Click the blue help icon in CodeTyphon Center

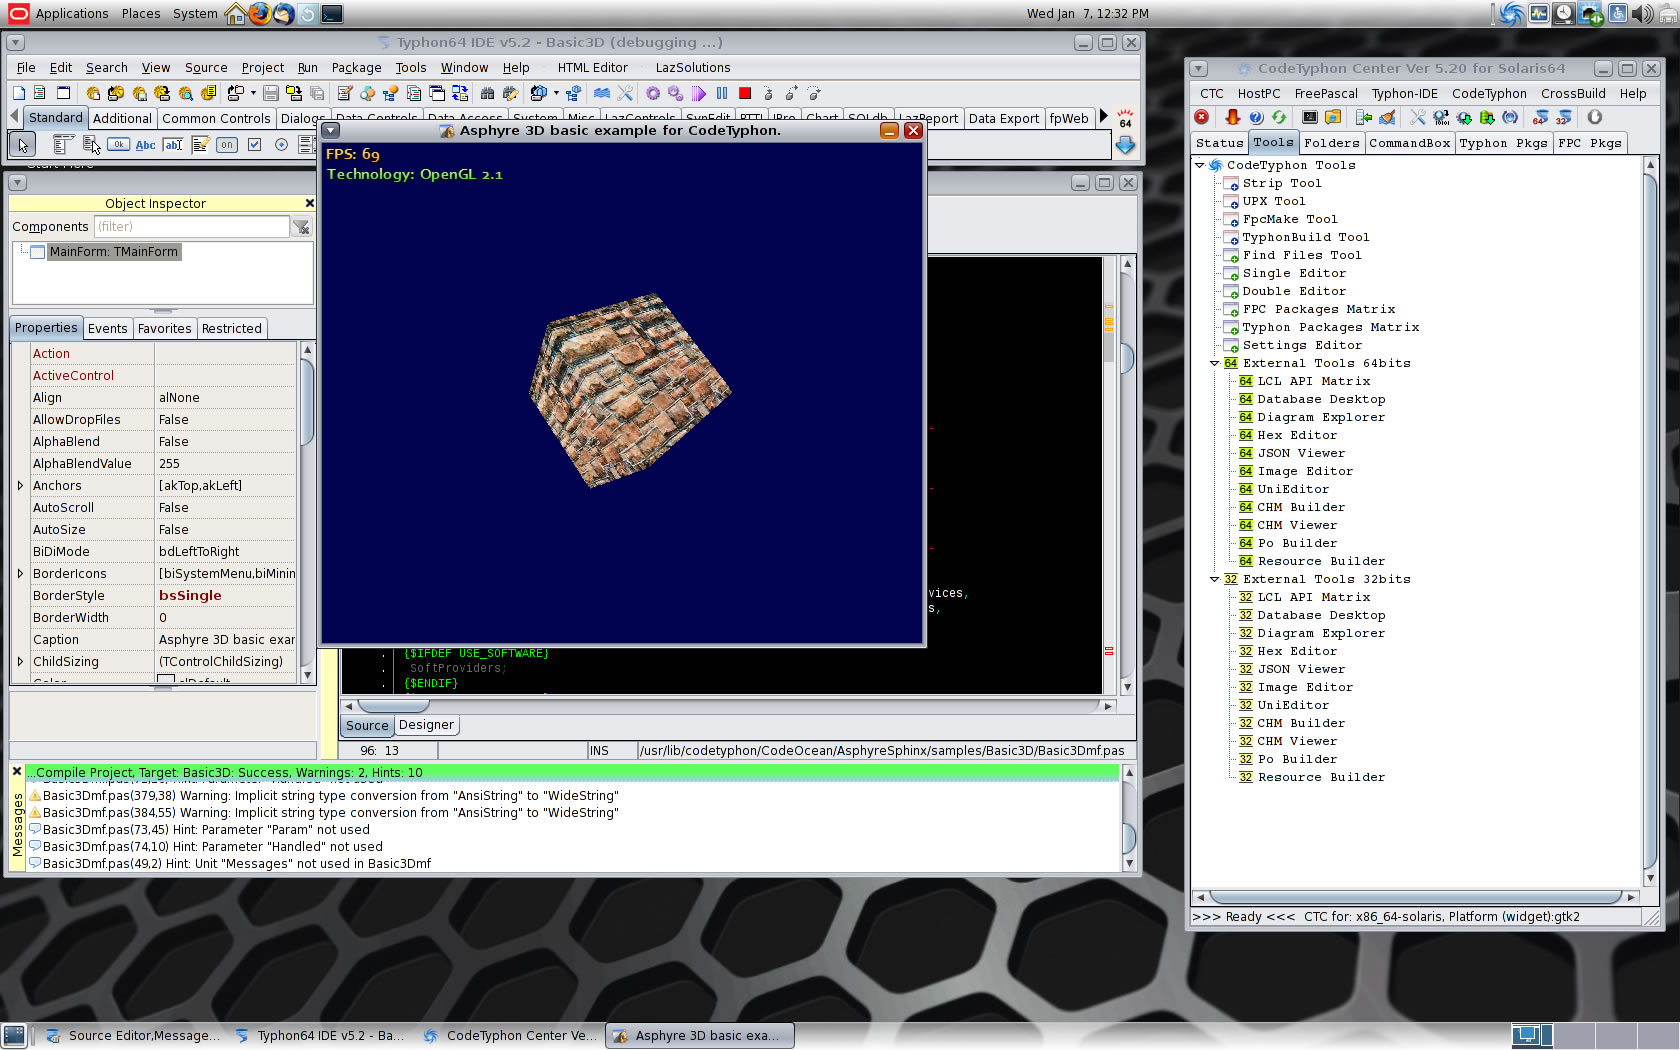click(x=1256, y=117)
